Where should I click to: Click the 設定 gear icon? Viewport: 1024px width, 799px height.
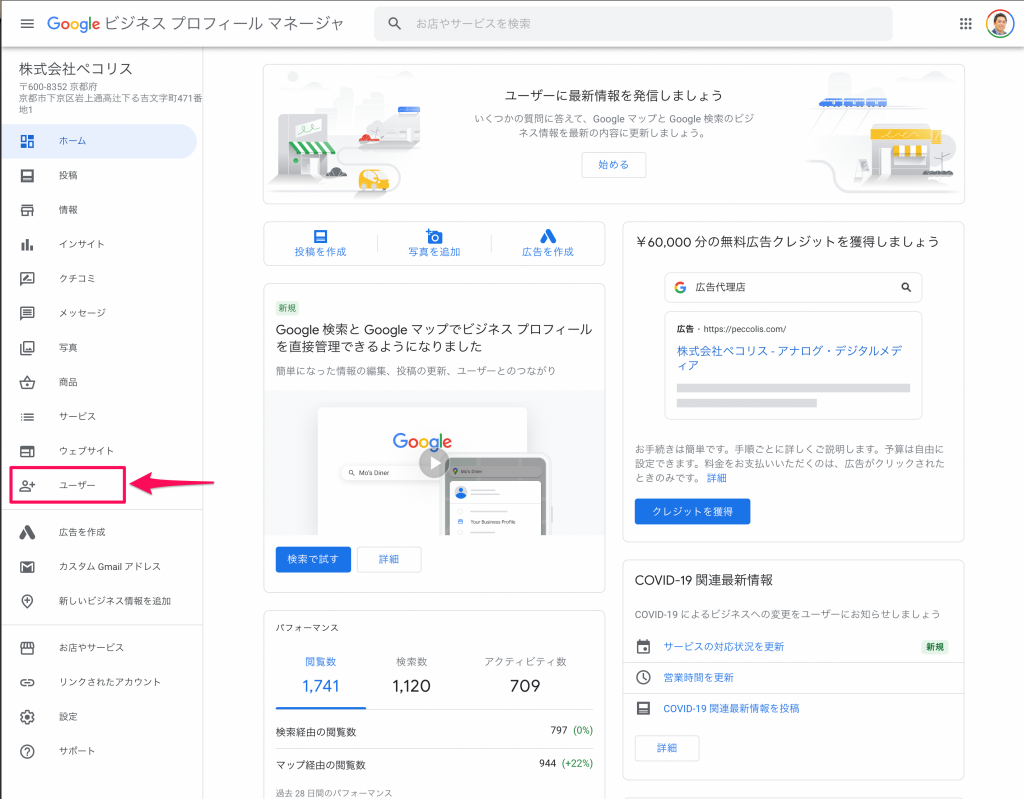point(27,717)
